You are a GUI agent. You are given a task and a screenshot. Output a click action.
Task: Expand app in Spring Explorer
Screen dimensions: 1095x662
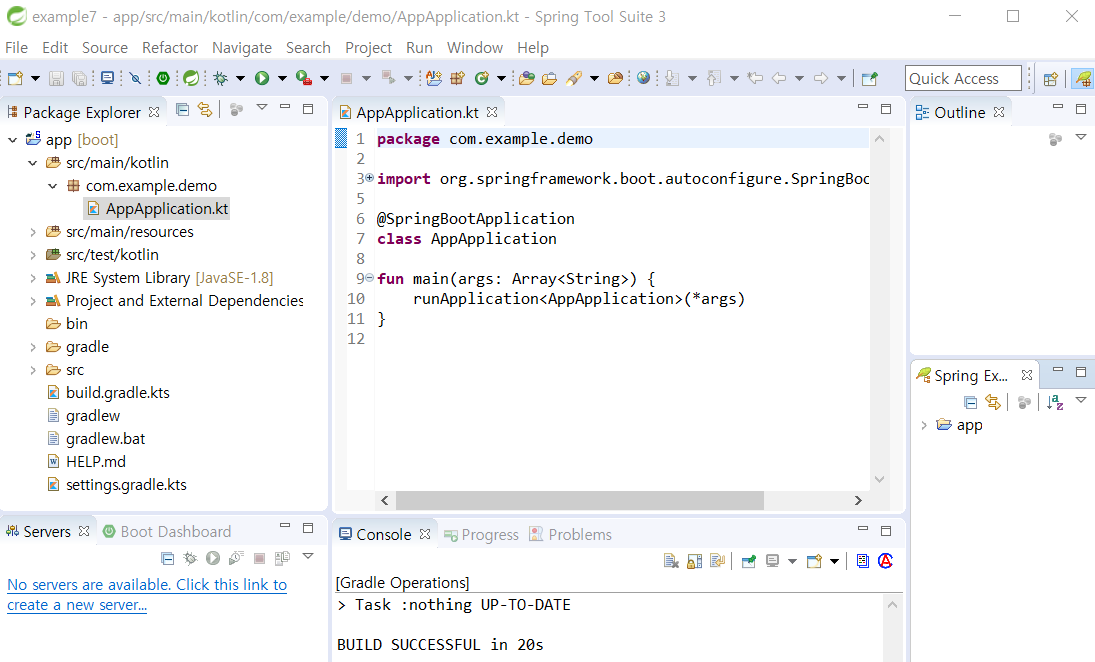(924, 425)
